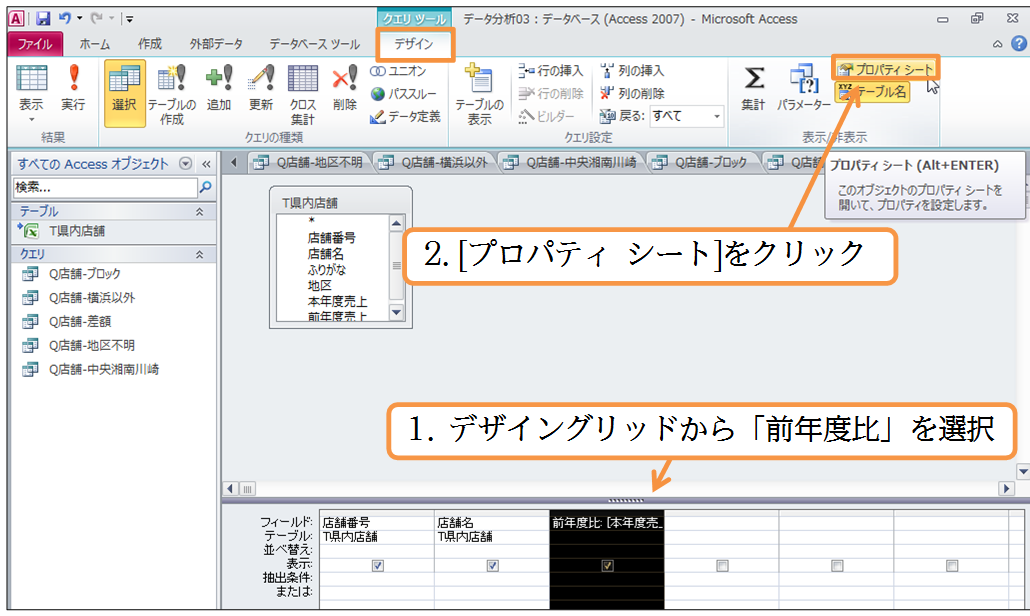Viewport: 1030px width, 616px height.
Task: Uncheck the Show box under 店舗名 column
Action: tap(492, 565)
